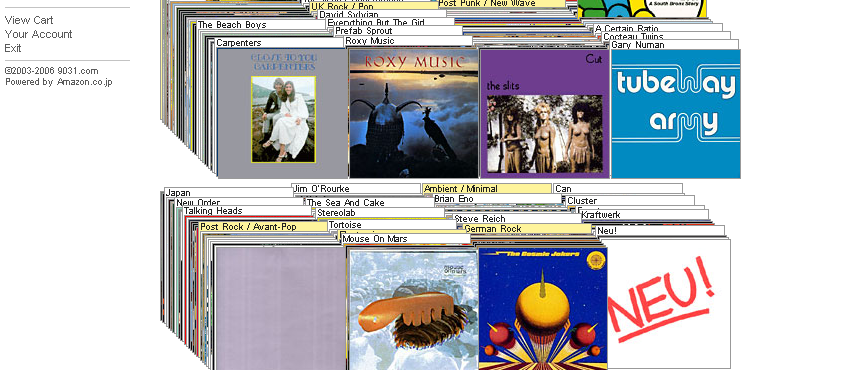Open the Mouse On Mars album cover
The image size is (849, 370).
412,309
